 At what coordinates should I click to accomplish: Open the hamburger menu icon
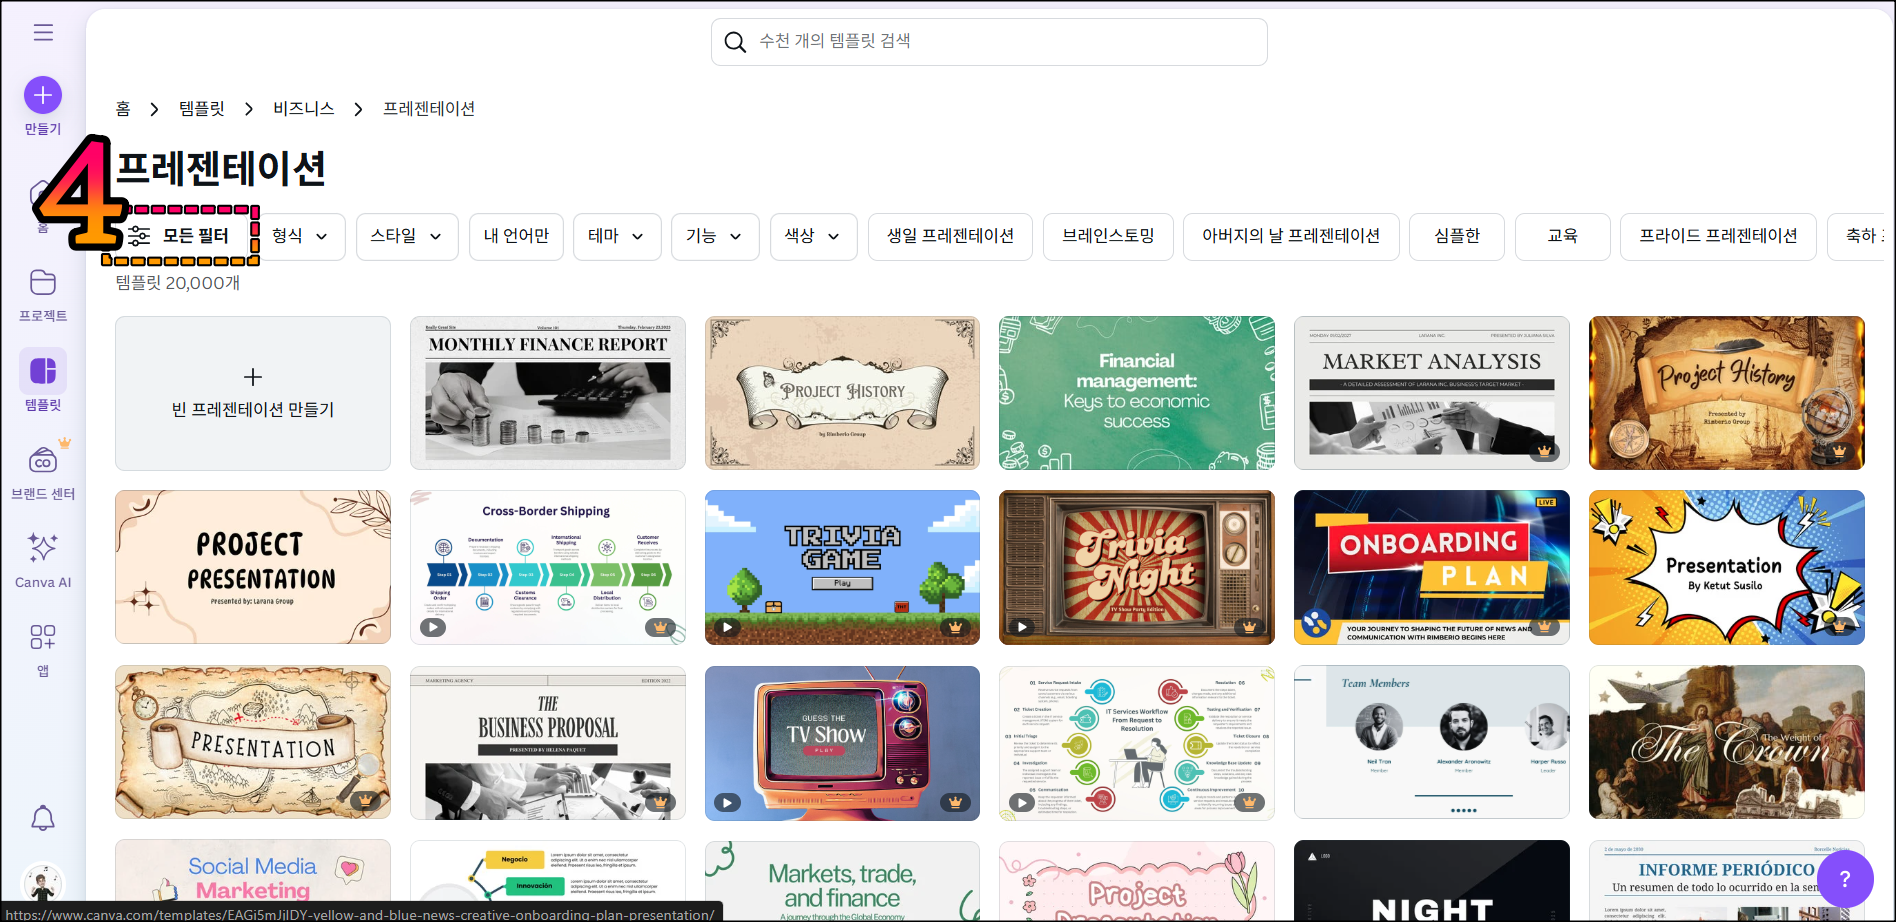click(43, 32)
